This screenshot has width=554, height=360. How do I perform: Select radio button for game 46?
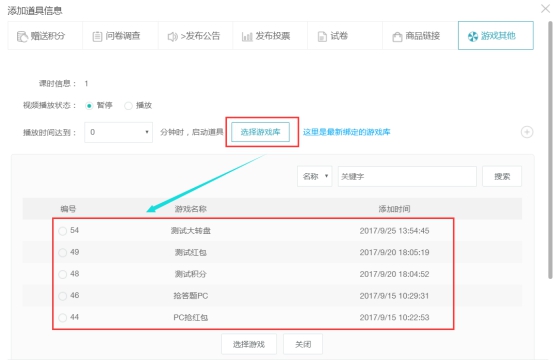(x=63, y=296)
